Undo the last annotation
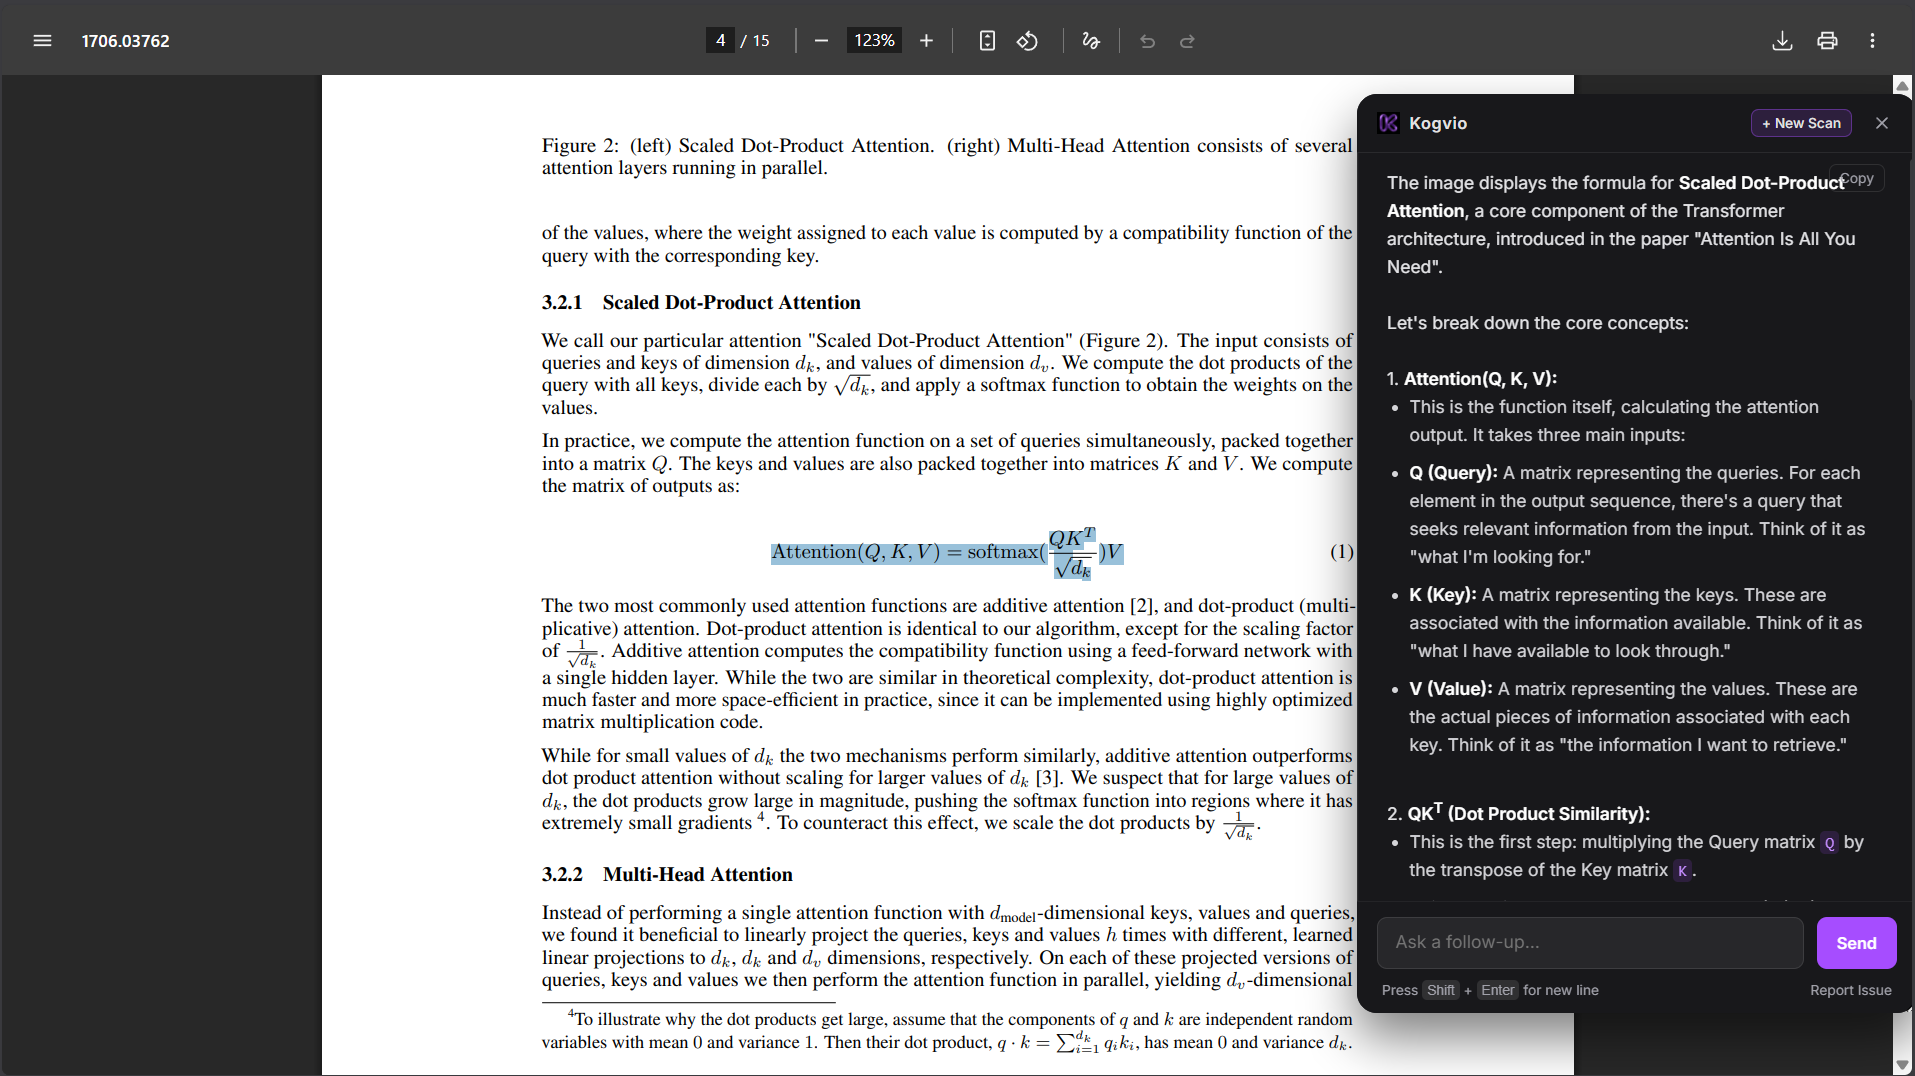The width and height of the screenshot is (1915, 1076). pyautogui.click(x=1147, y=41)
